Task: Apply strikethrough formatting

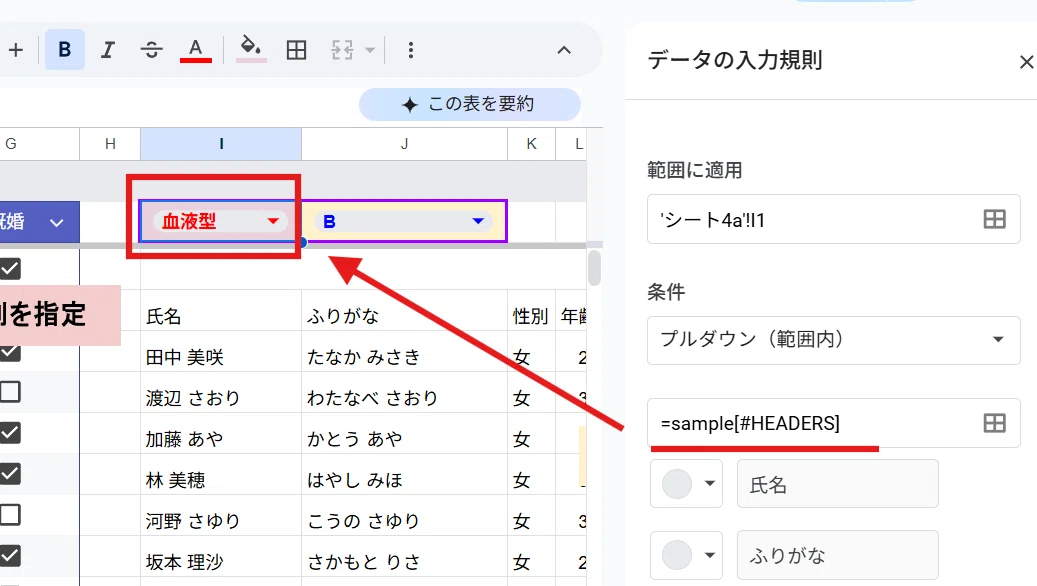Action: coord(151,50)
